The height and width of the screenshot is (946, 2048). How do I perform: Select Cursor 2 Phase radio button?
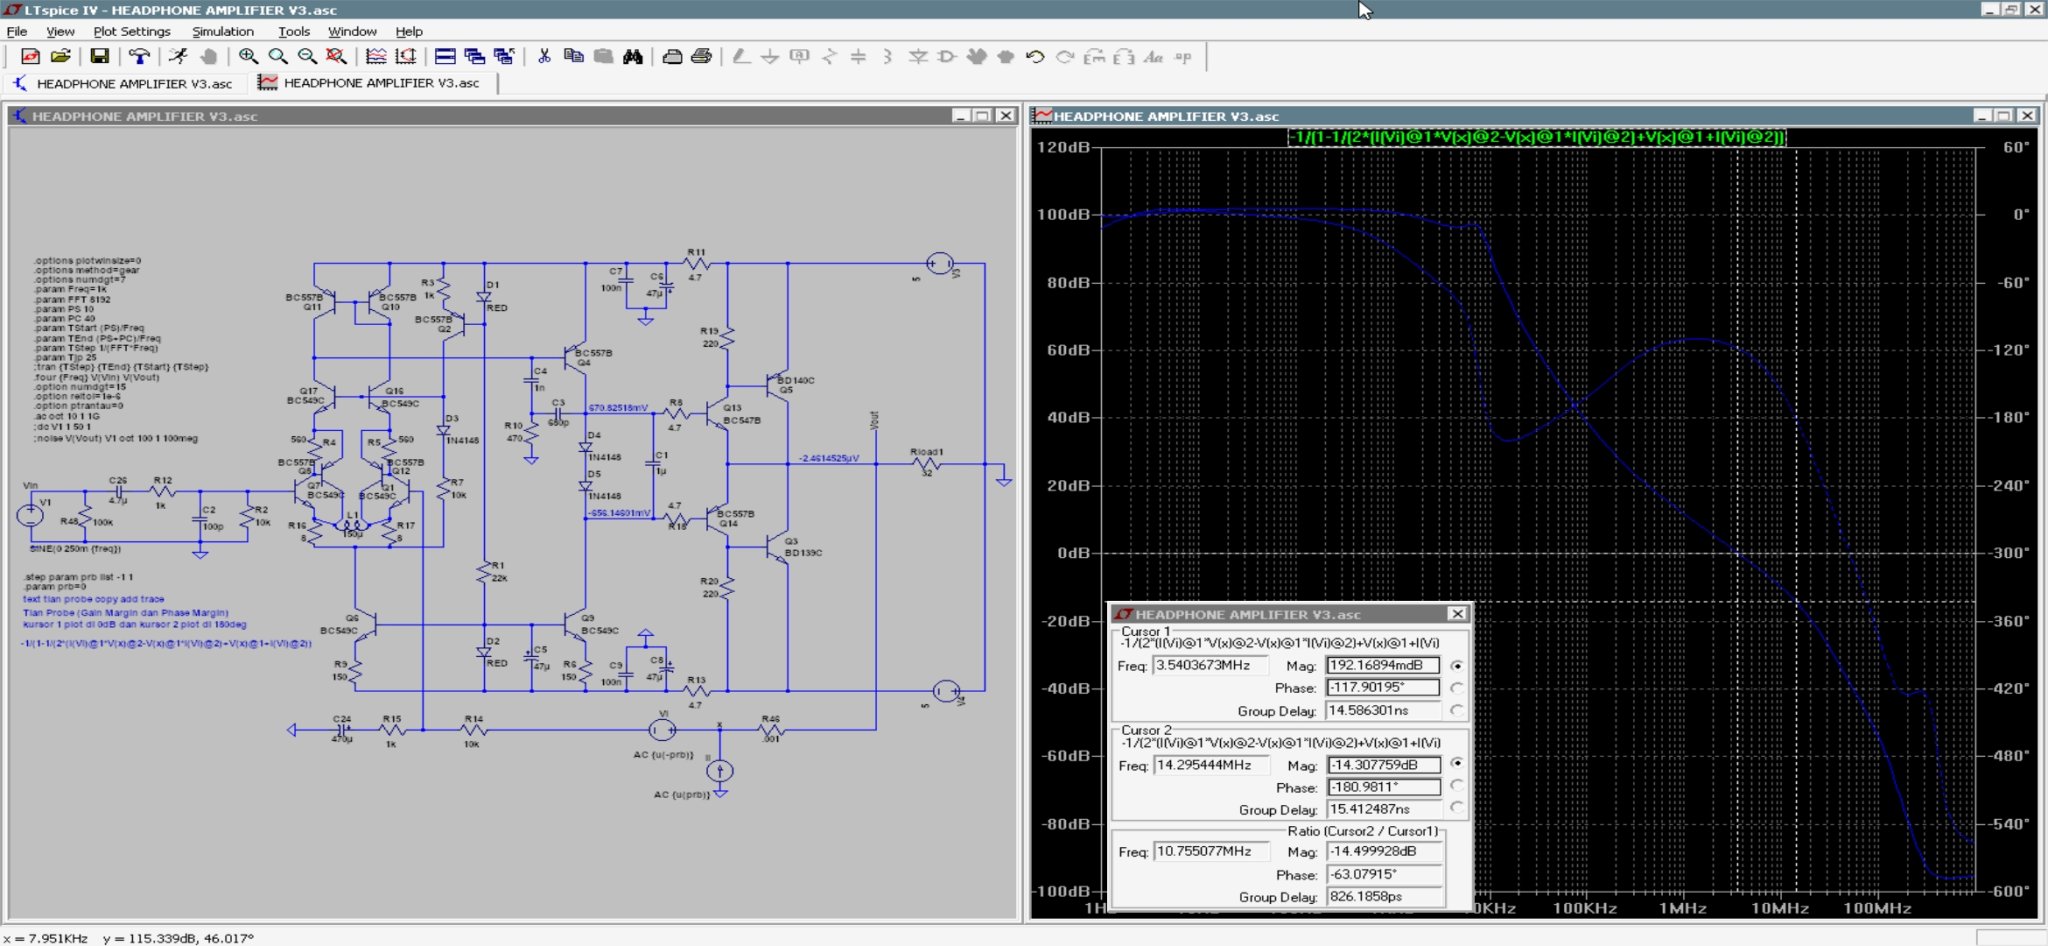pyautogui.click(x=1457, y=786)
